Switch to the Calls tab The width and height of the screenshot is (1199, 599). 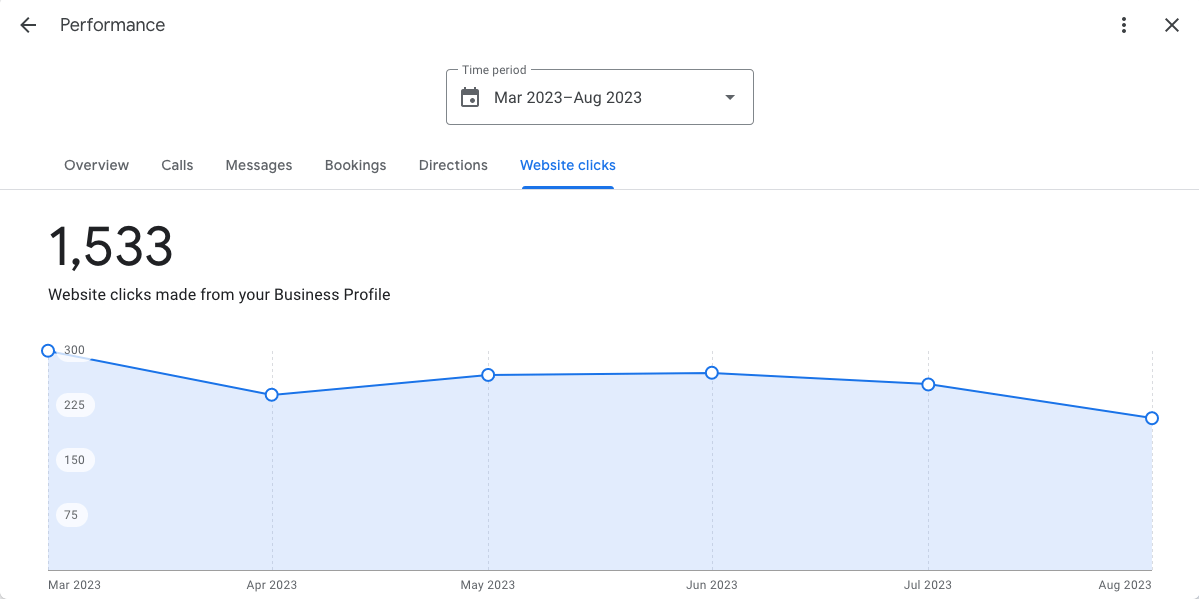177,165
